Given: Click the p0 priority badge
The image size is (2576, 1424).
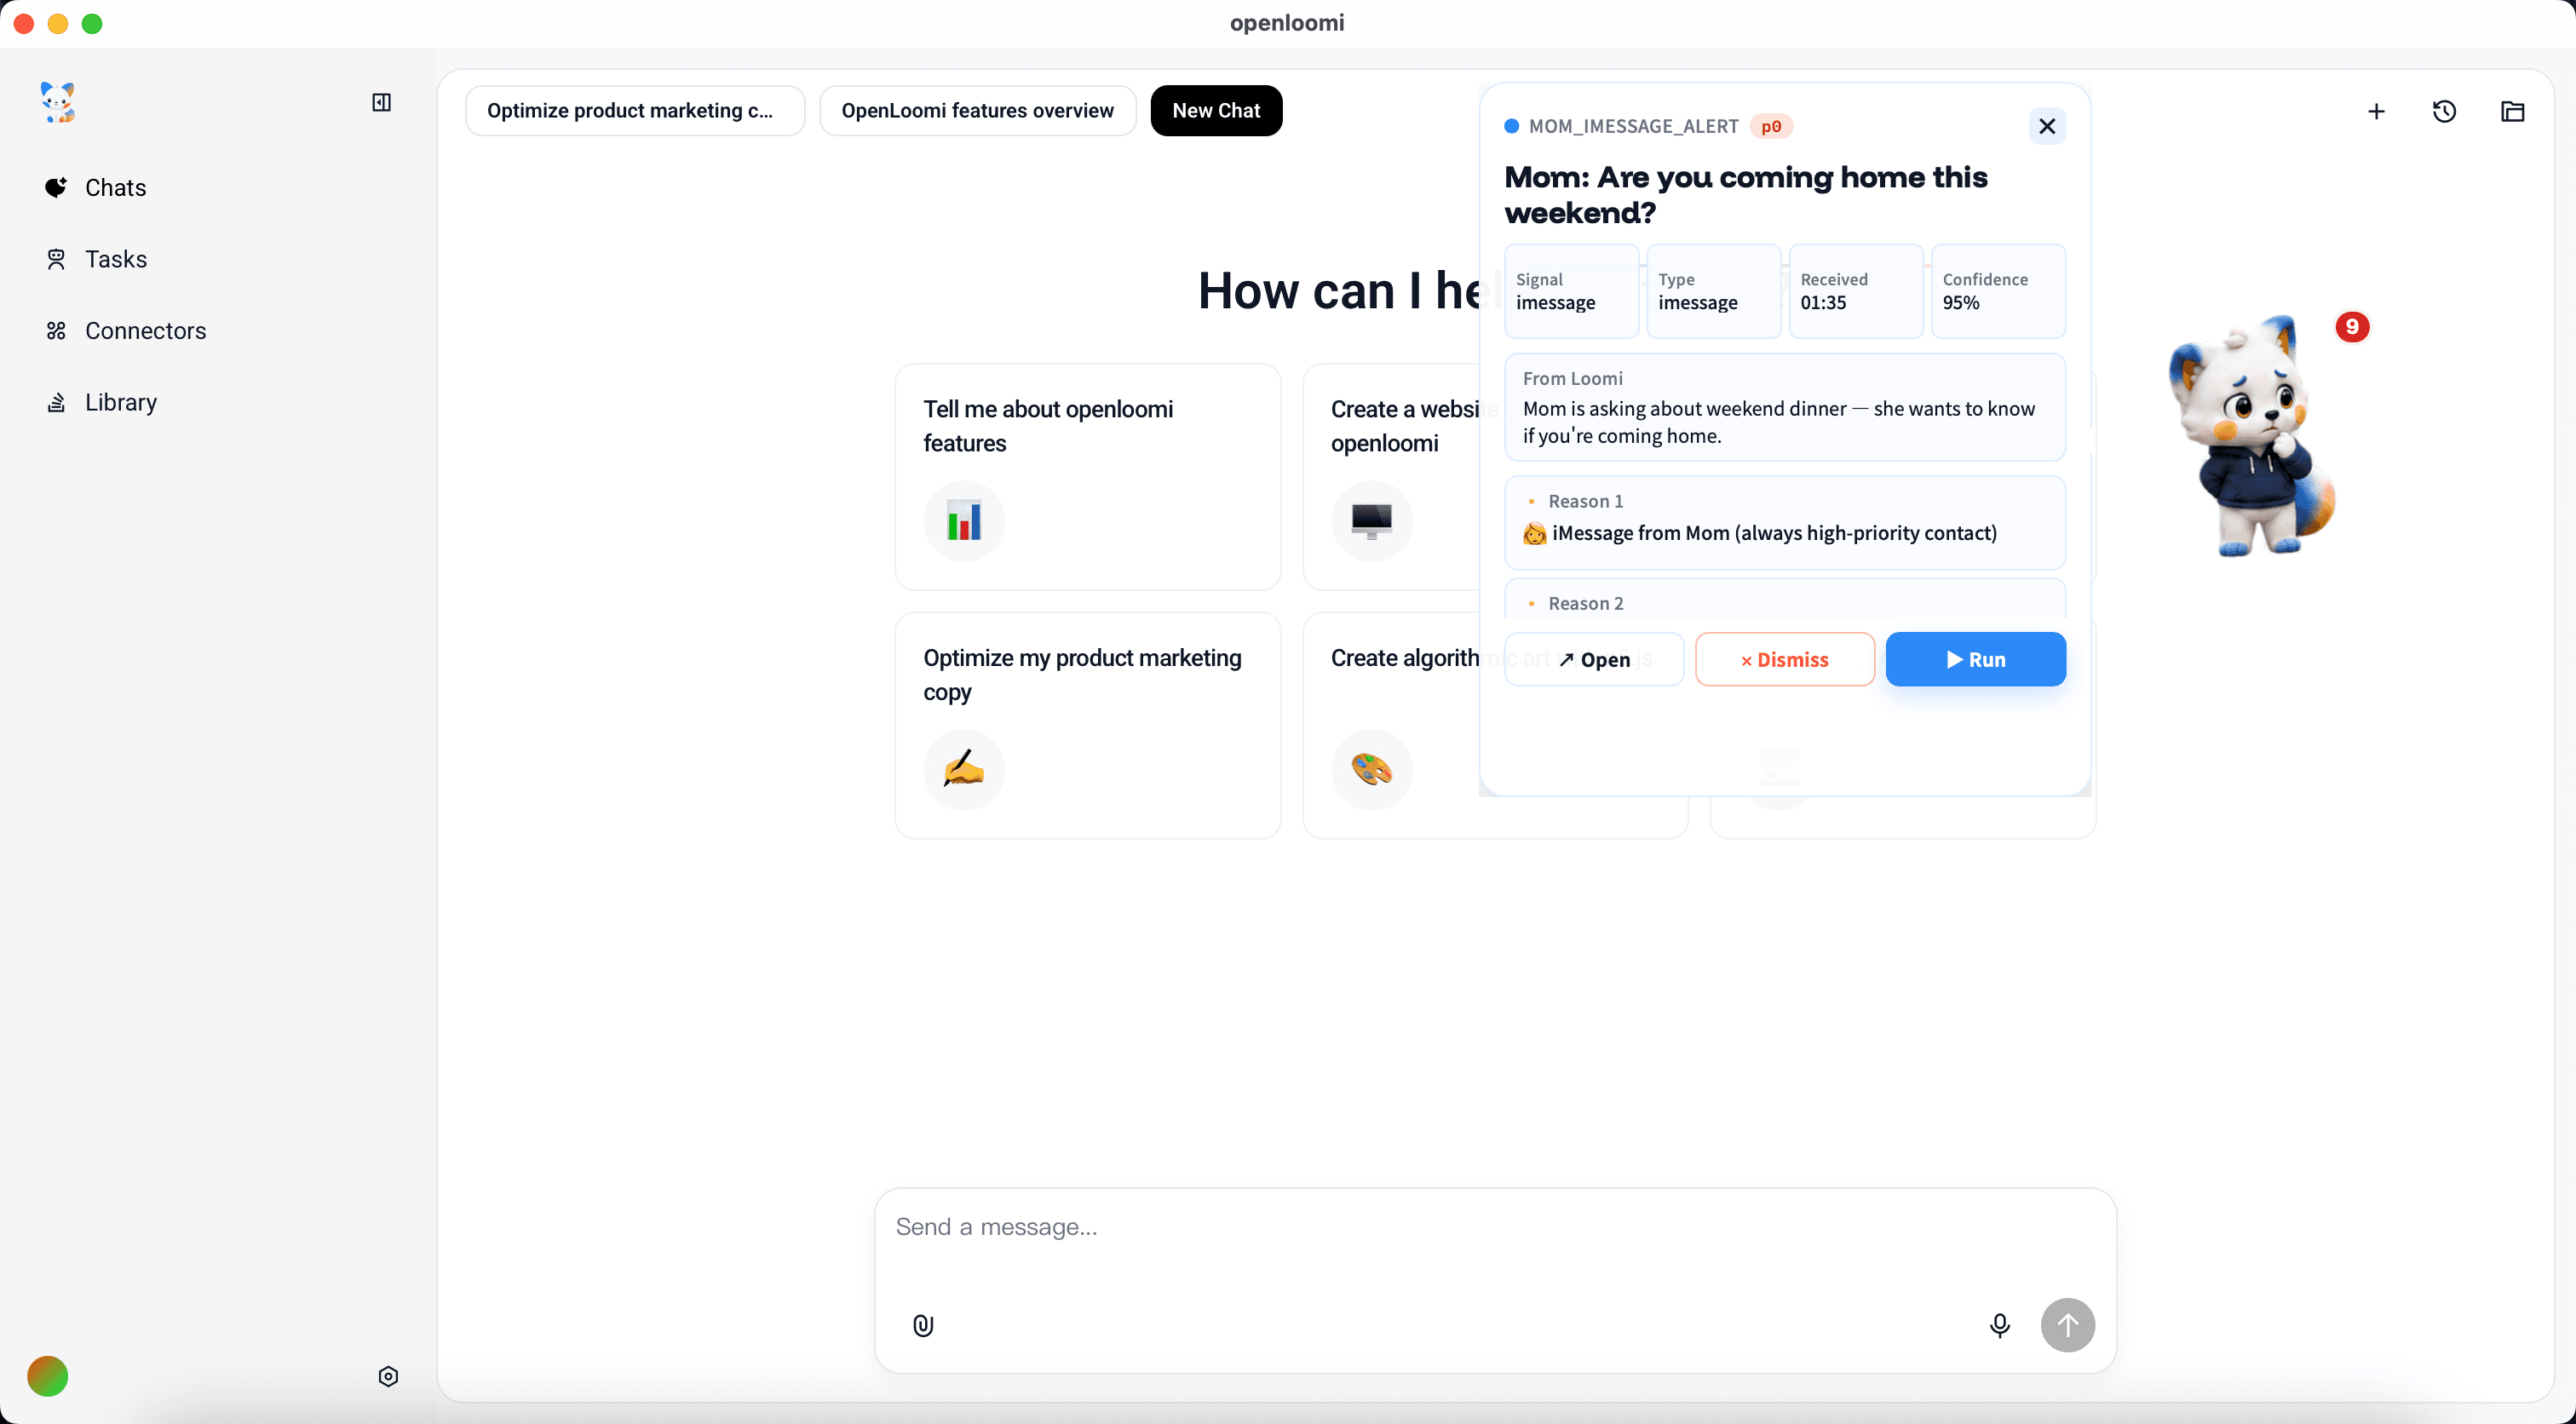Looking at the screenshot, I should click(1770, 126).
